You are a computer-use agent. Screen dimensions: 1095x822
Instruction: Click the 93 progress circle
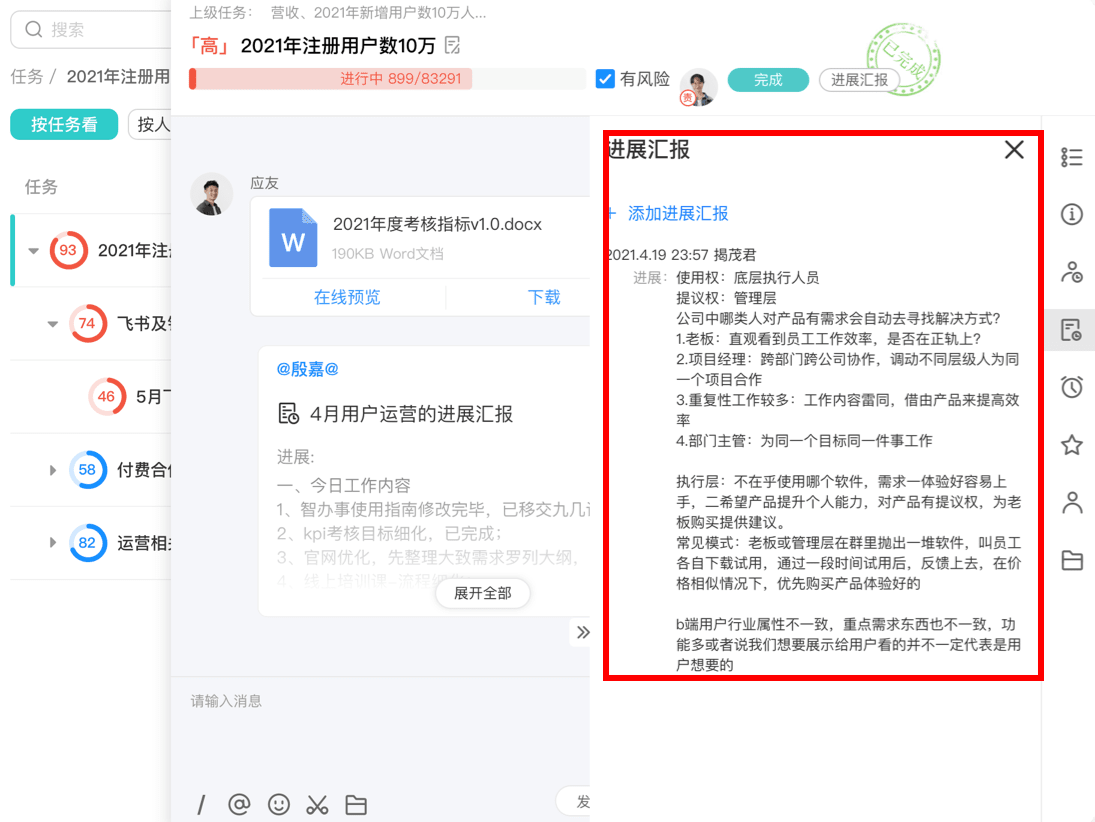tap(68, 251)
